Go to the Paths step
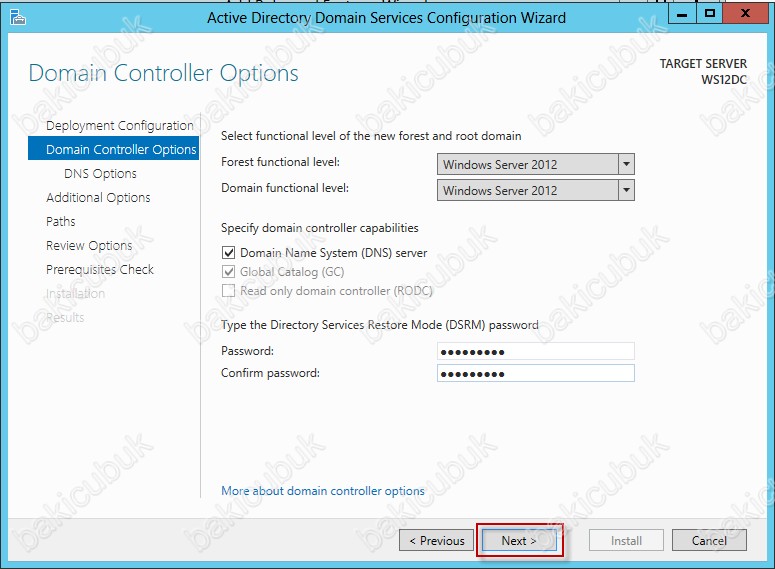The height and width of the screenshot is (569, 775). click(61, 221)
